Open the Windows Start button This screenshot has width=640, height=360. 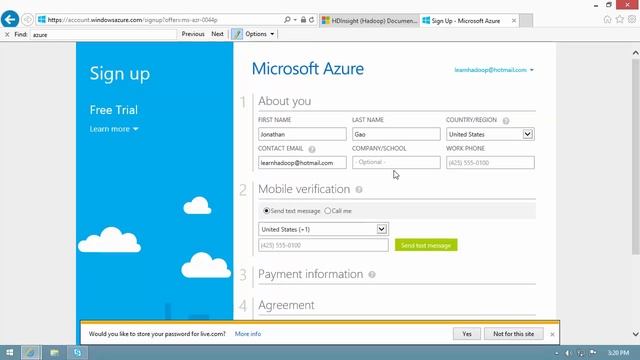[x=9, y=352]
